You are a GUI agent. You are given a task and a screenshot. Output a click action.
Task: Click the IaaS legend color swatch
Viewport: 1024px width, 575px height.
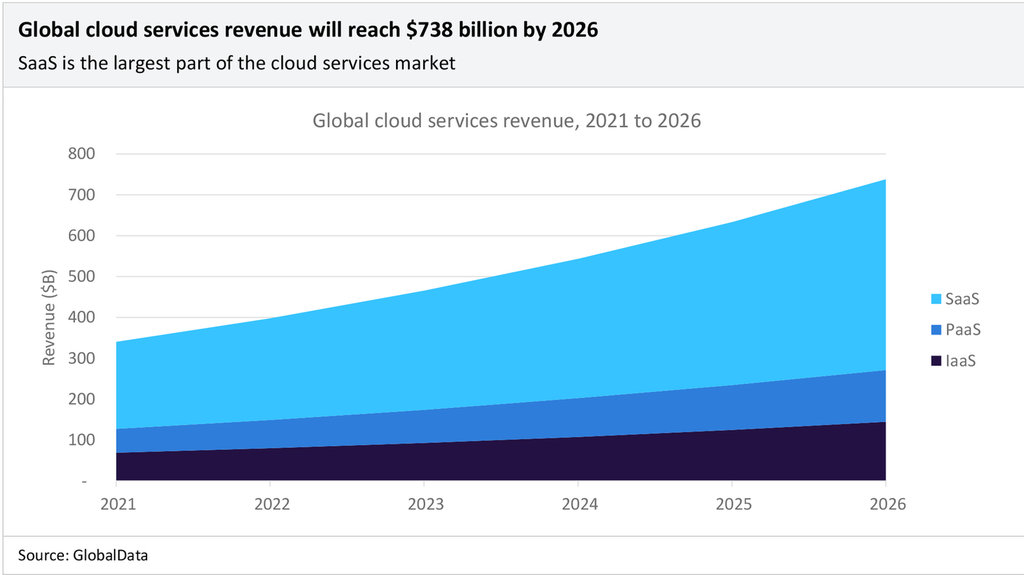click(936, 360)
